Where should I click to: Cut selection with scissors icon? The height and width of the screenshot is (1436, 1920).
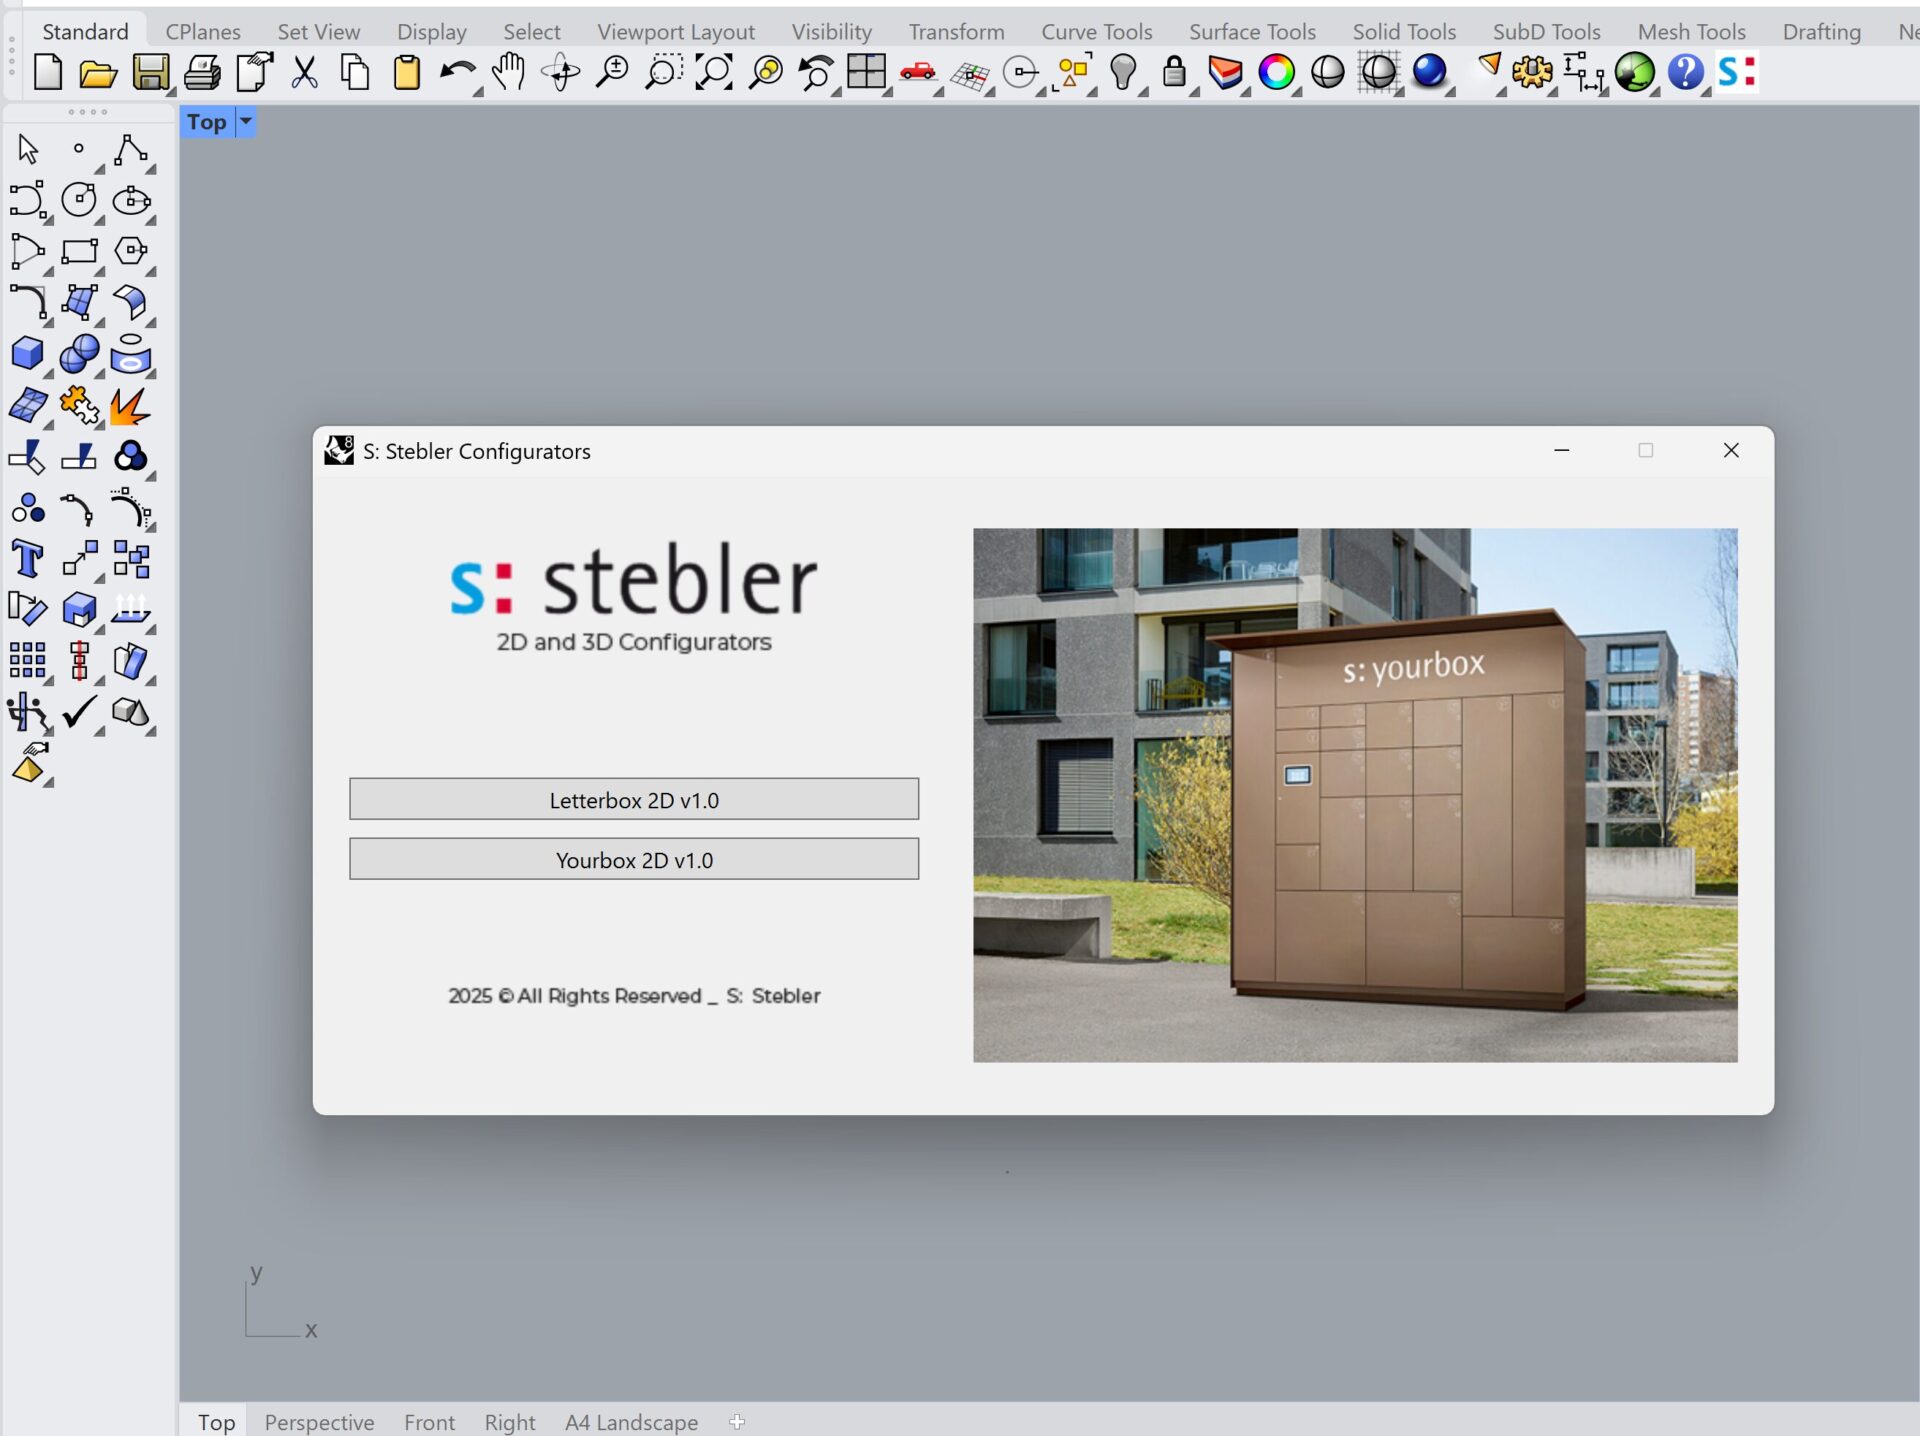point(304,73)
